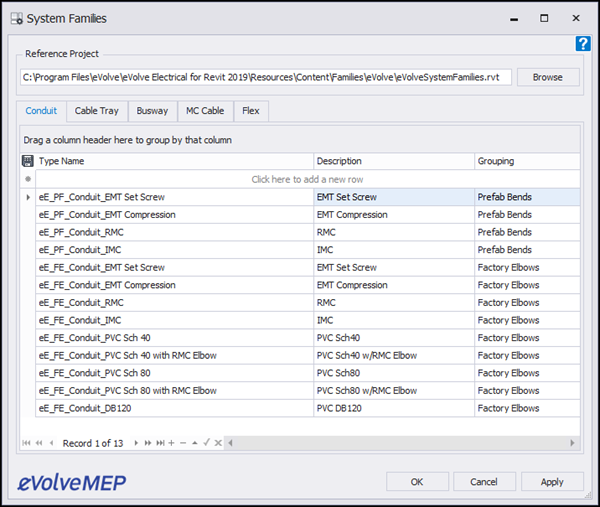Click 'Click here to add a new row'
Screen dimensions: 600x507
tap(308, 179)
